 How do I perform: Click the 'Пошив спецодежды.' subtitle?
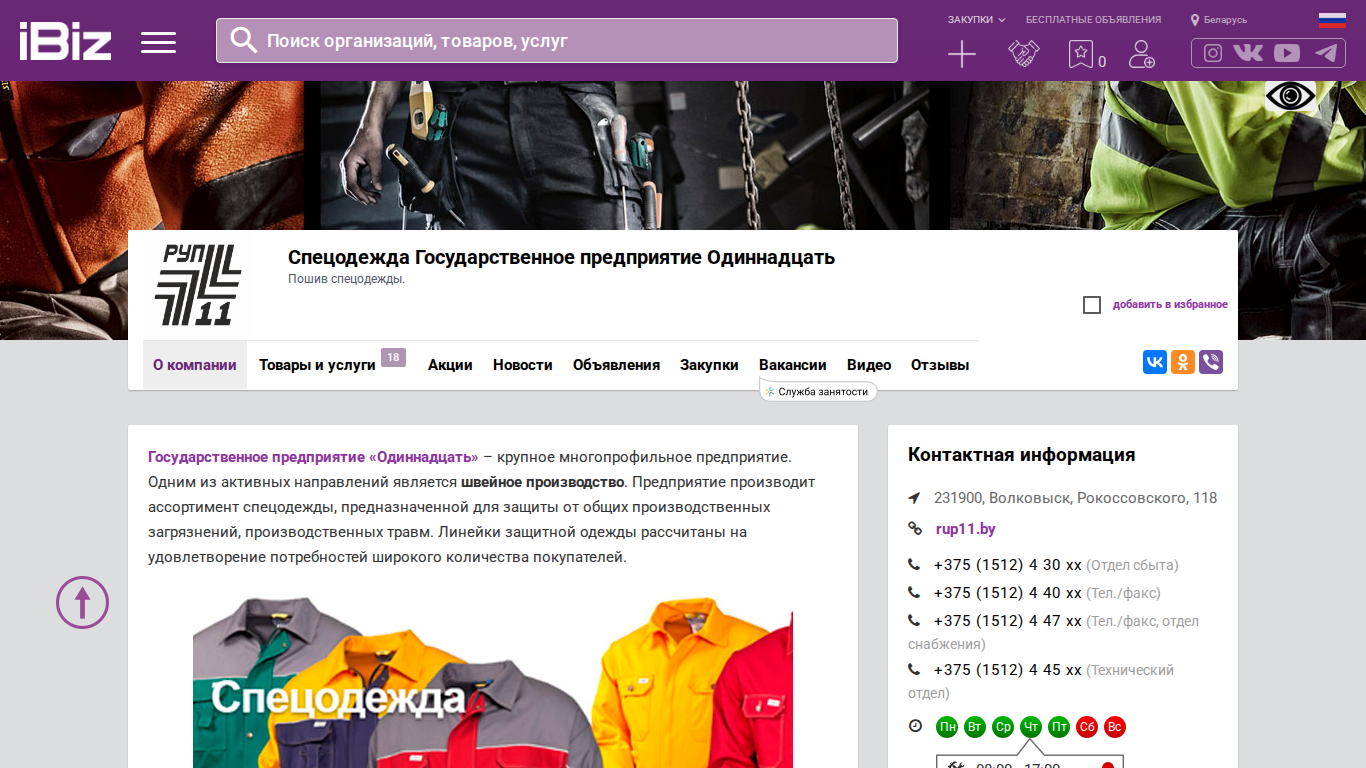coord(346,280)
